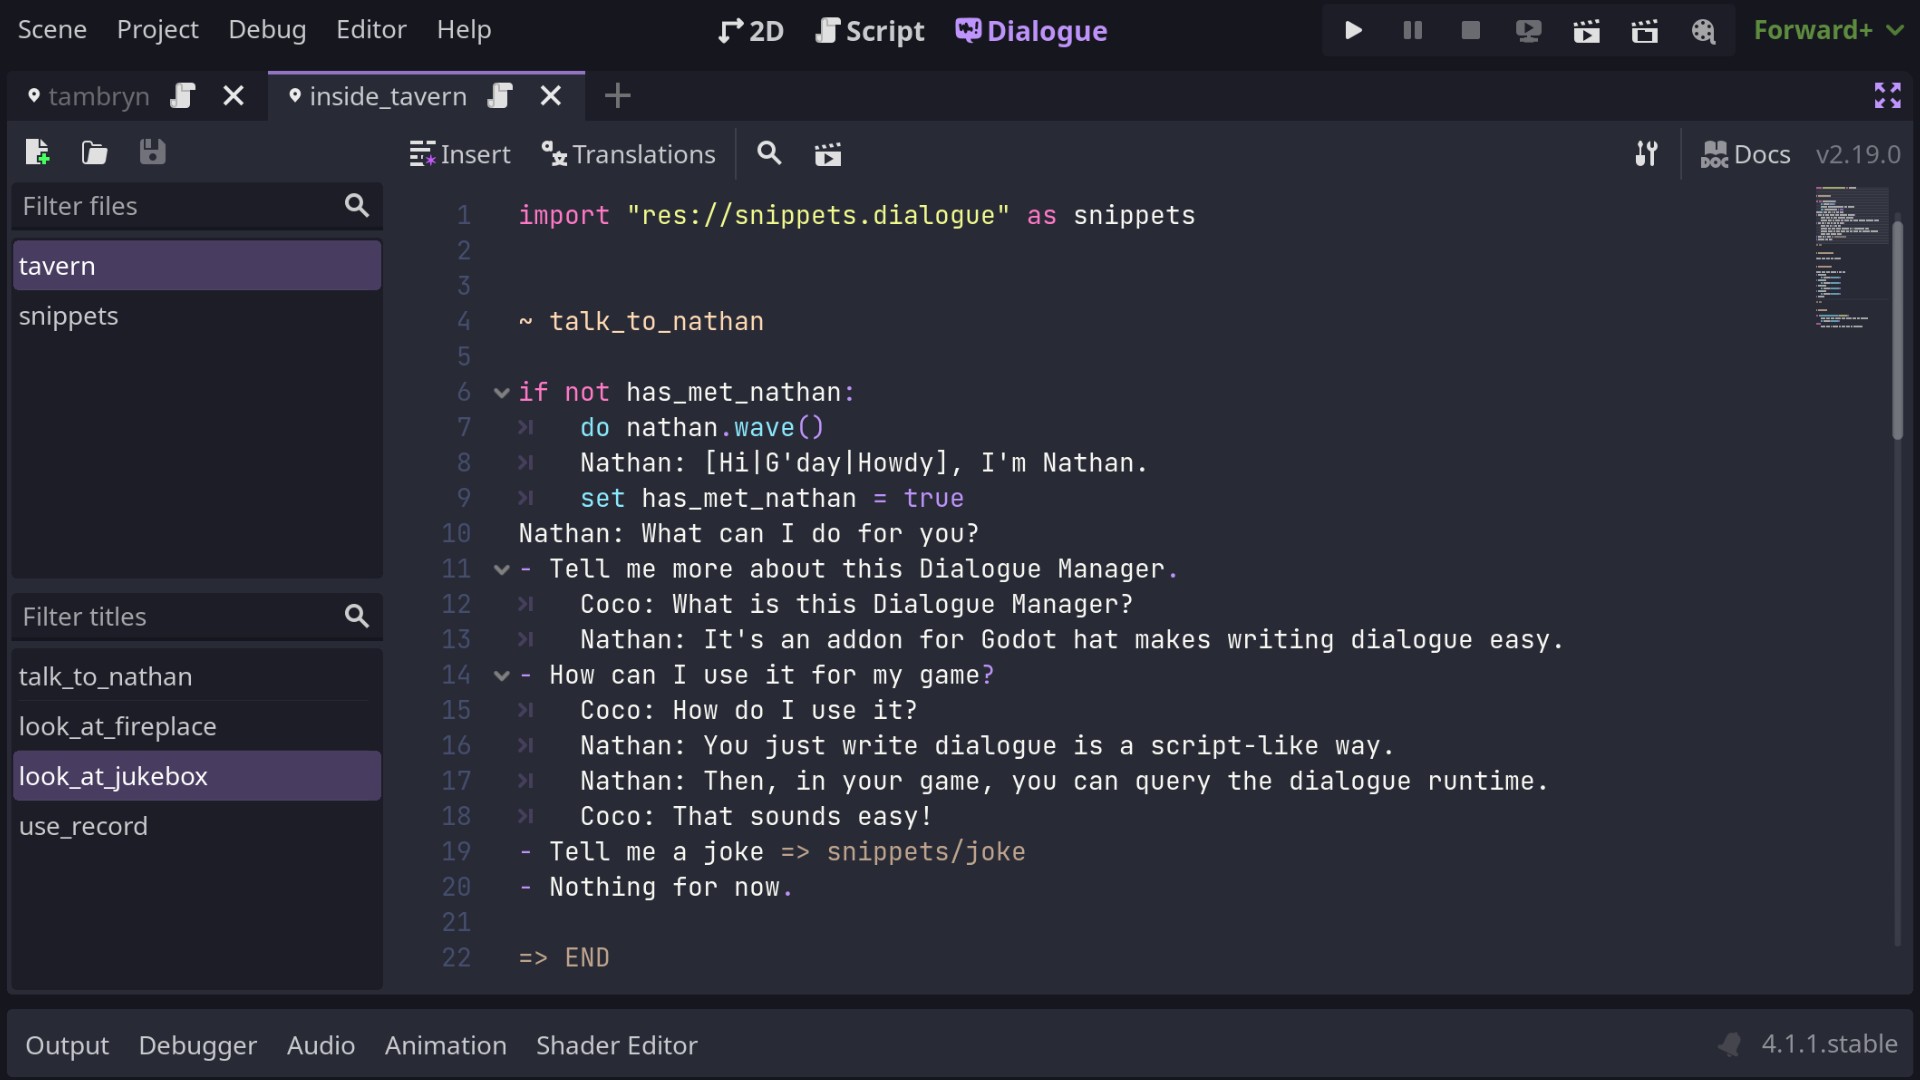This screenshot has height=1080, width=1920.
Task: Click the Stop button in toolbar
Action: pos(1469,29)
